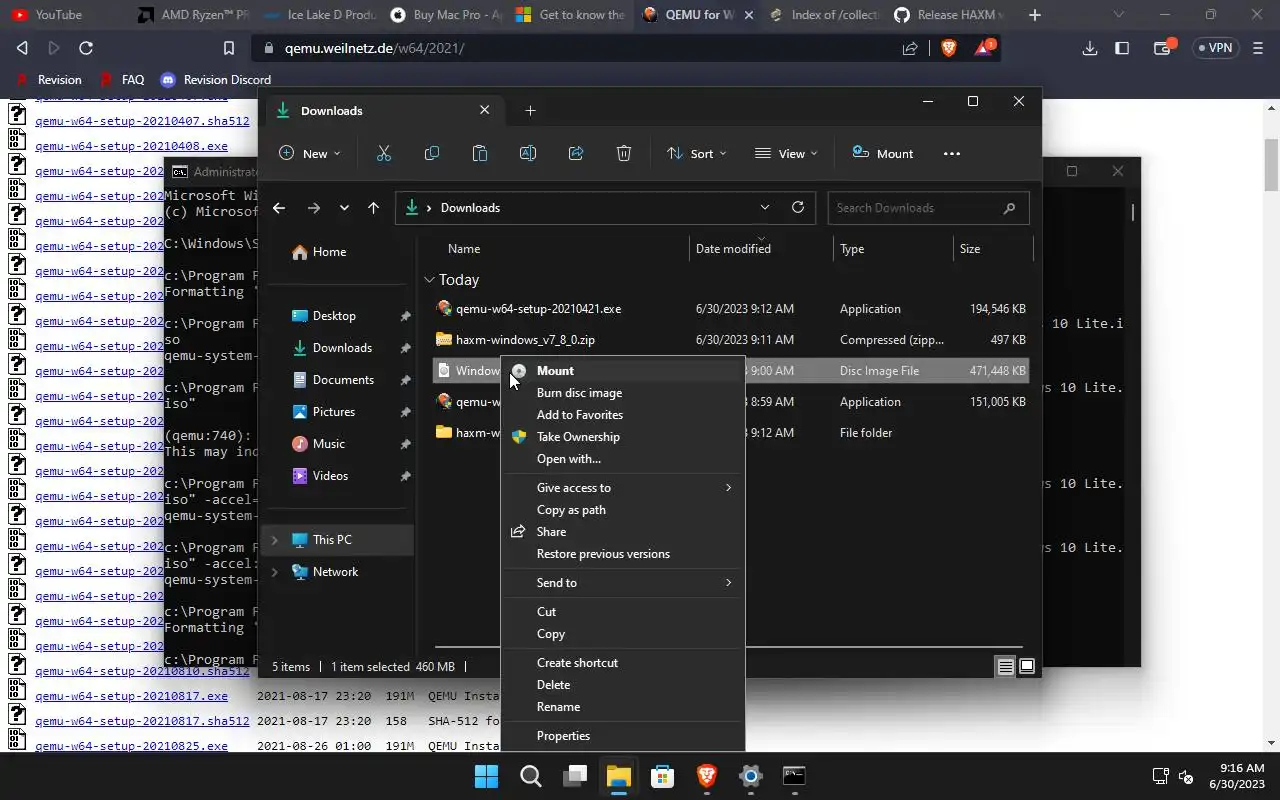Choose Mount in context menu
1280x800 pixels.
[623, 371]
